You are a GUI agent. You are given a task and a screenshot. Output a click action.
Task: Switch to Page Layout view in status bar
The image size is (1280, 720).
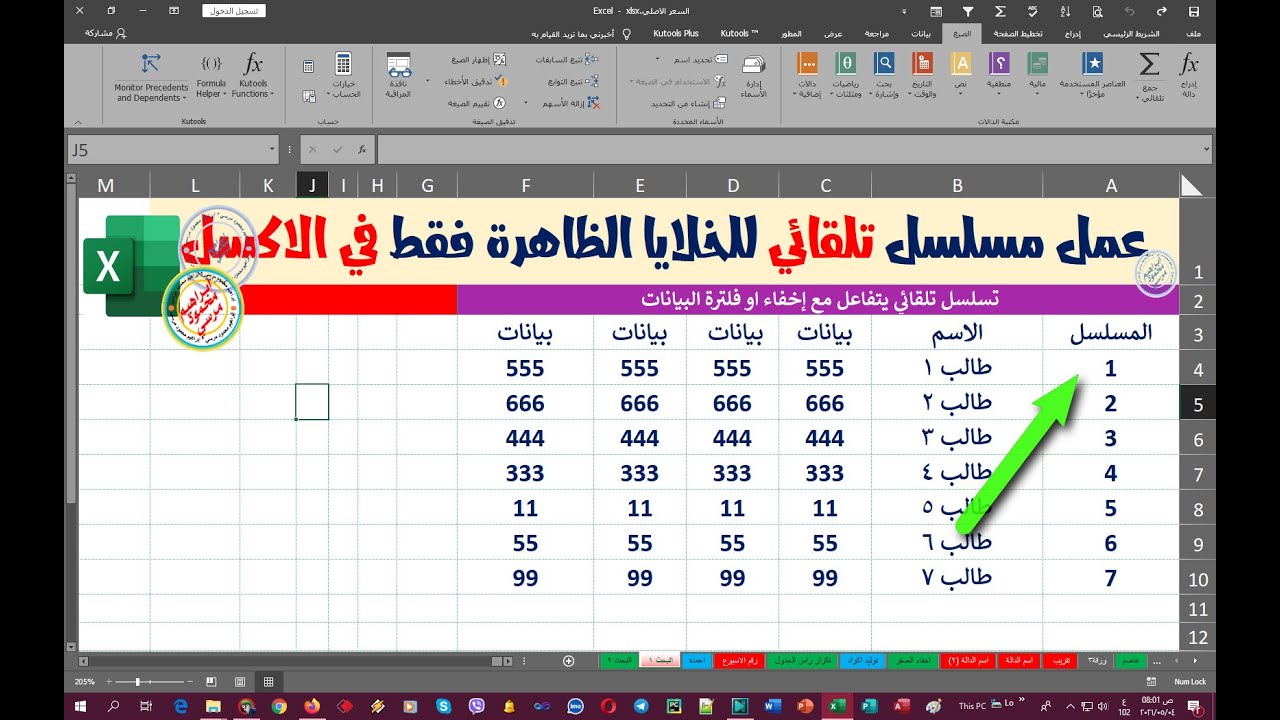240,681
